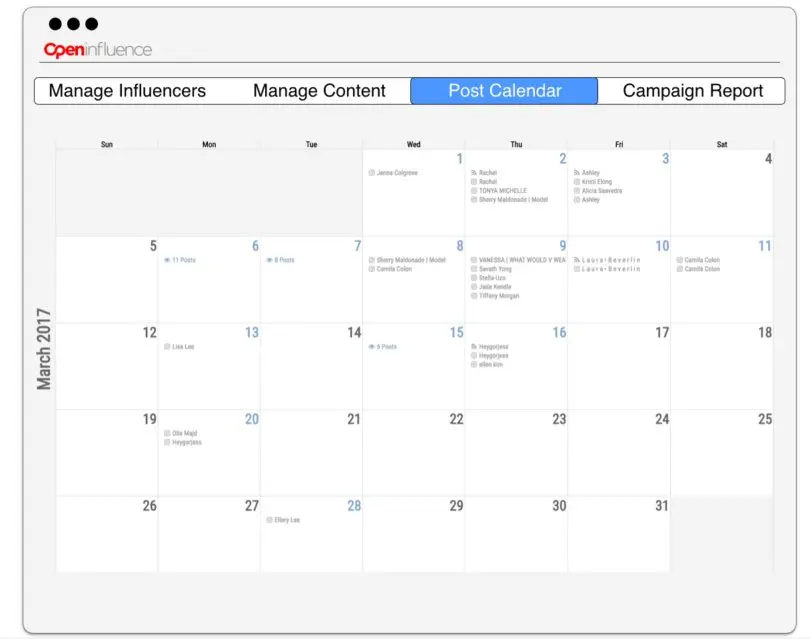Select the March 28 date number

353,506
